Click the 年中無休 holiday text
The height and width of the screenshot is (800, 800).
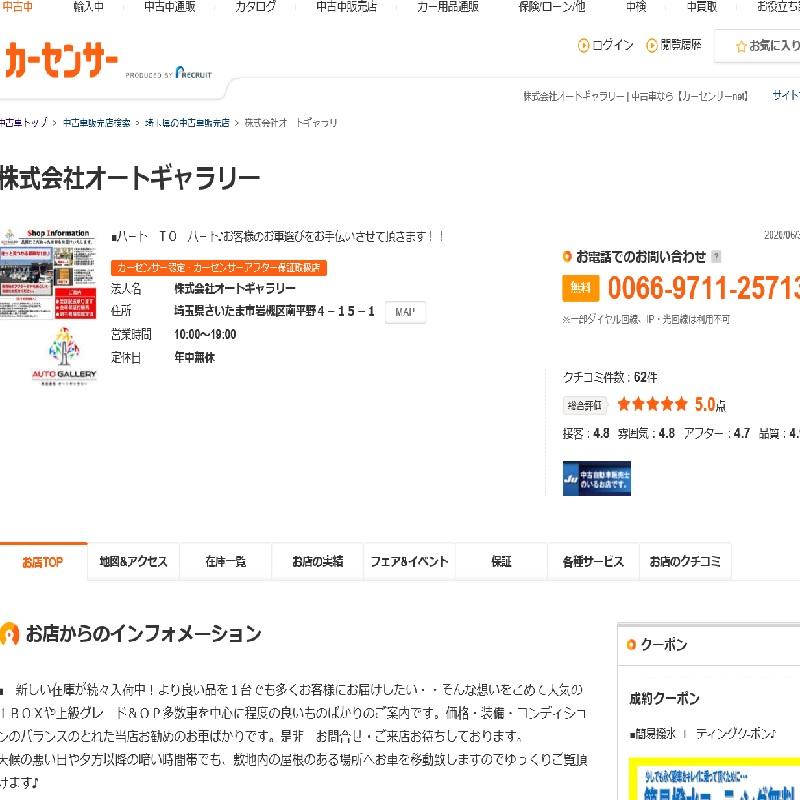pos(194,358)
